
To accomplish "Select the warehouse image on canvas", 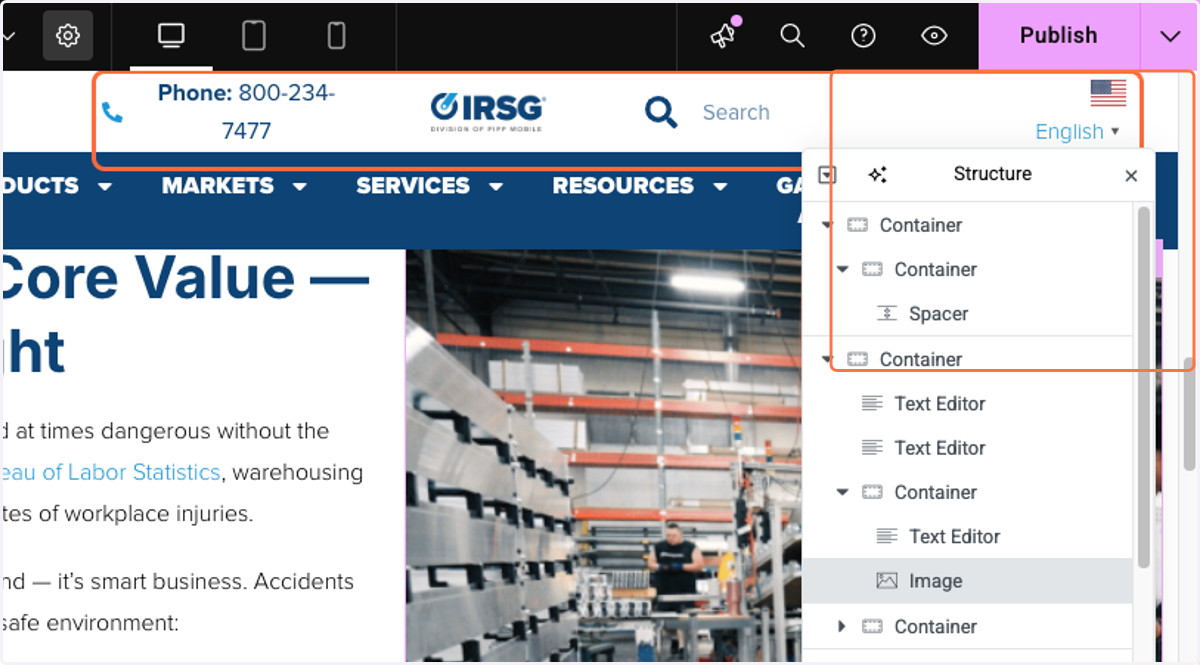I will point(603,455).
